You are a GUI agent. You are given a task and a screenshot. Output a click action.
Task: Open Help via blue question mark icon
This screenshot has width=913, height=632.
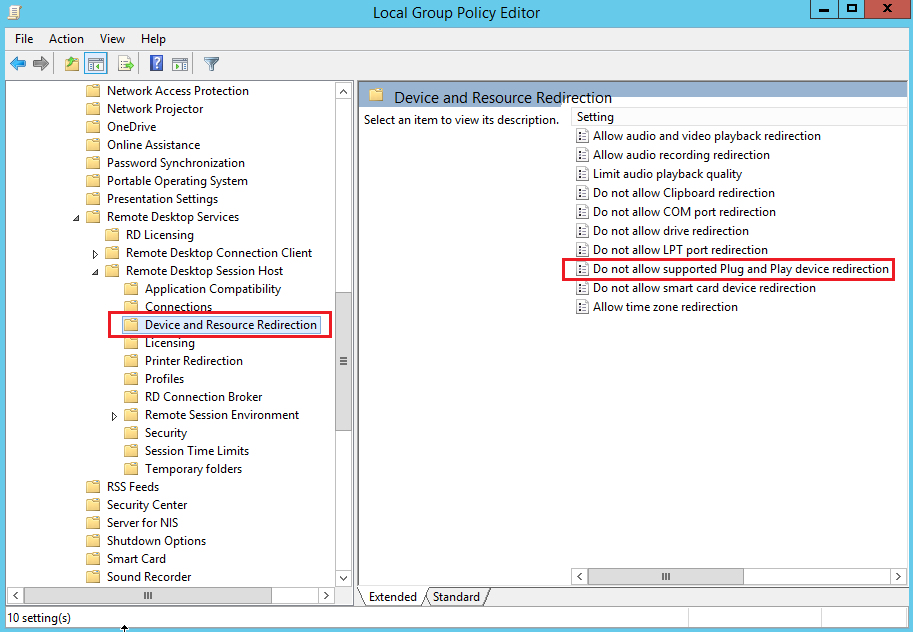click(156, 63)
